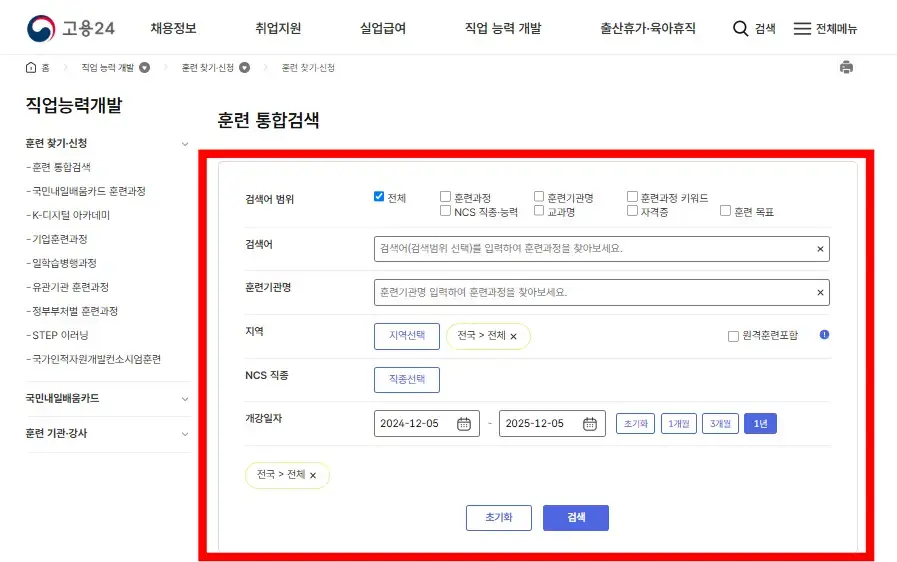Check the 훈련 목표 checkbox
Viewport: 897px width, 562px height.
tap(725, 211)
